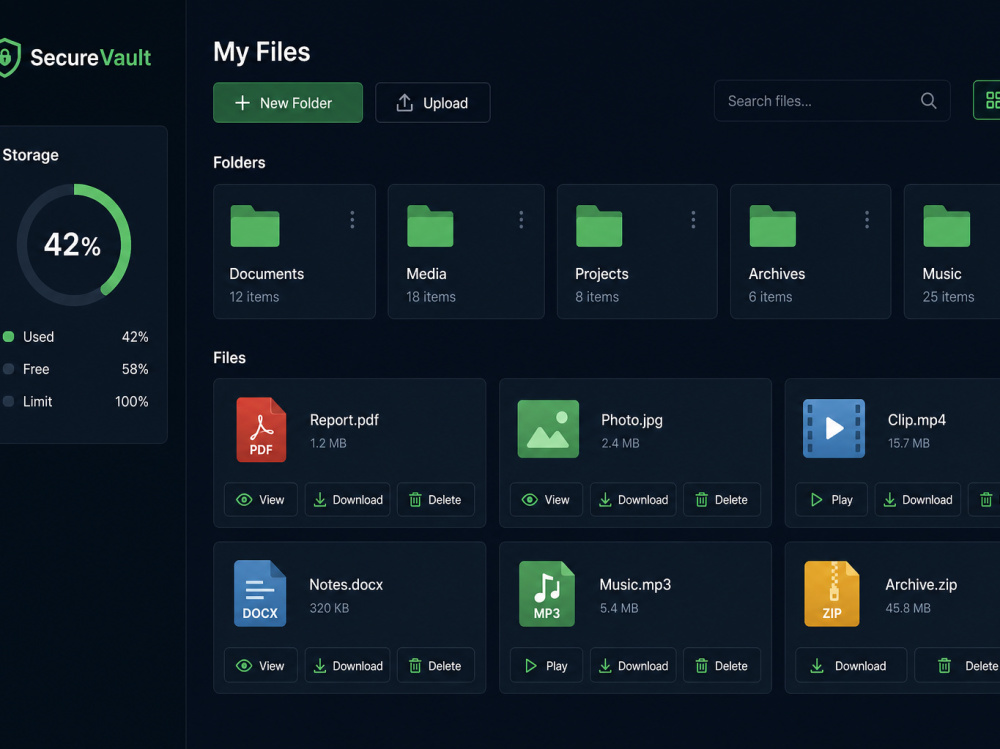Select the Archive.zip file name
The height and width of the screenshot is (749, 1000).
pyautogui.click(x=921, y=584)
